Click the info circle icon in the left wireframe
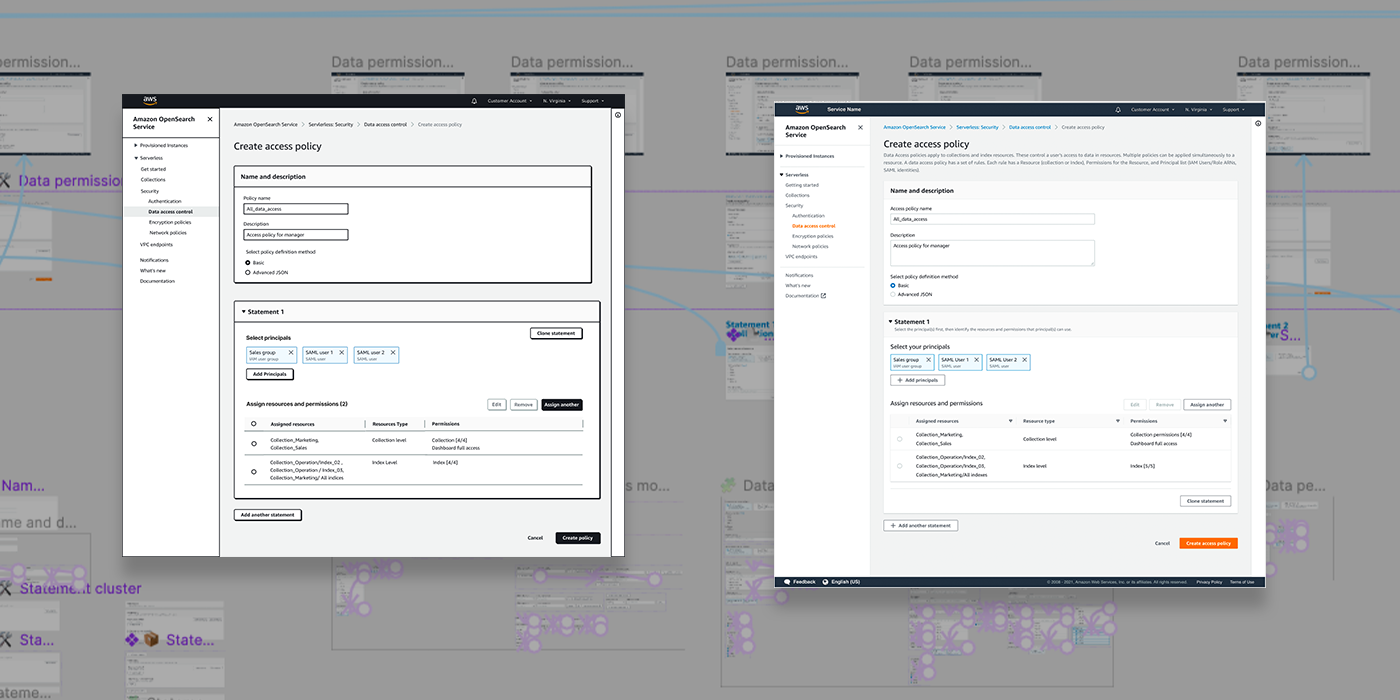This screenshot has height=700, width=1400. coord(618,115)
